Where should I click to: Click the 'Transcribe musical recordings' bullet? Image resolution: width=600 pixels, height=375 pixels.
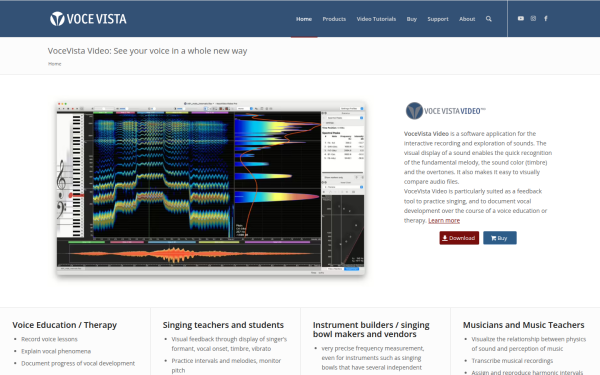click(x=512, y=361)
